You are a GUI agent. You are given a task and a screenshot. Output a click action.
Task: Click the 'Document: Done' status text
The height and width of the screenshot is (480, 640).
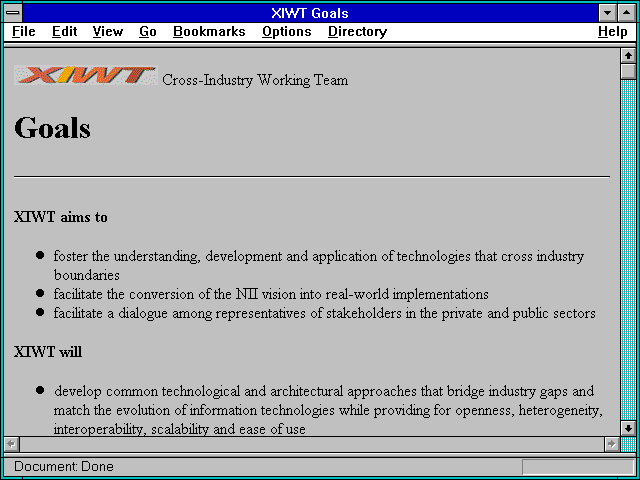64,467
